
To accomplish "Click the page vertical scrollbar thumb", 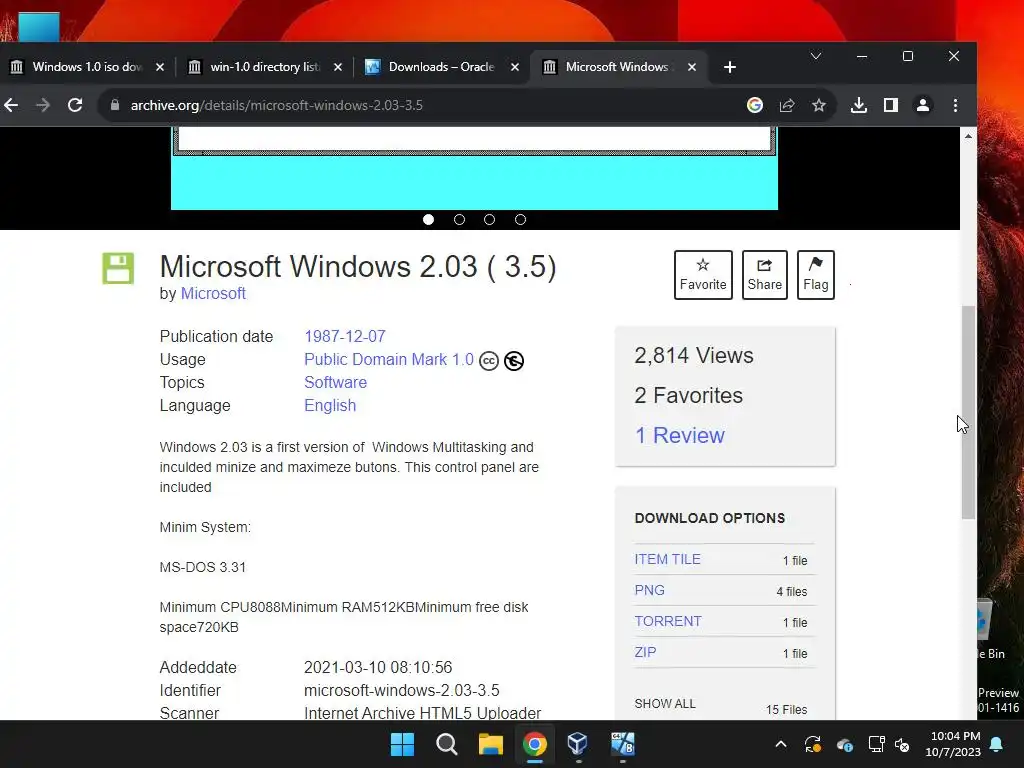I will point(968,412).
